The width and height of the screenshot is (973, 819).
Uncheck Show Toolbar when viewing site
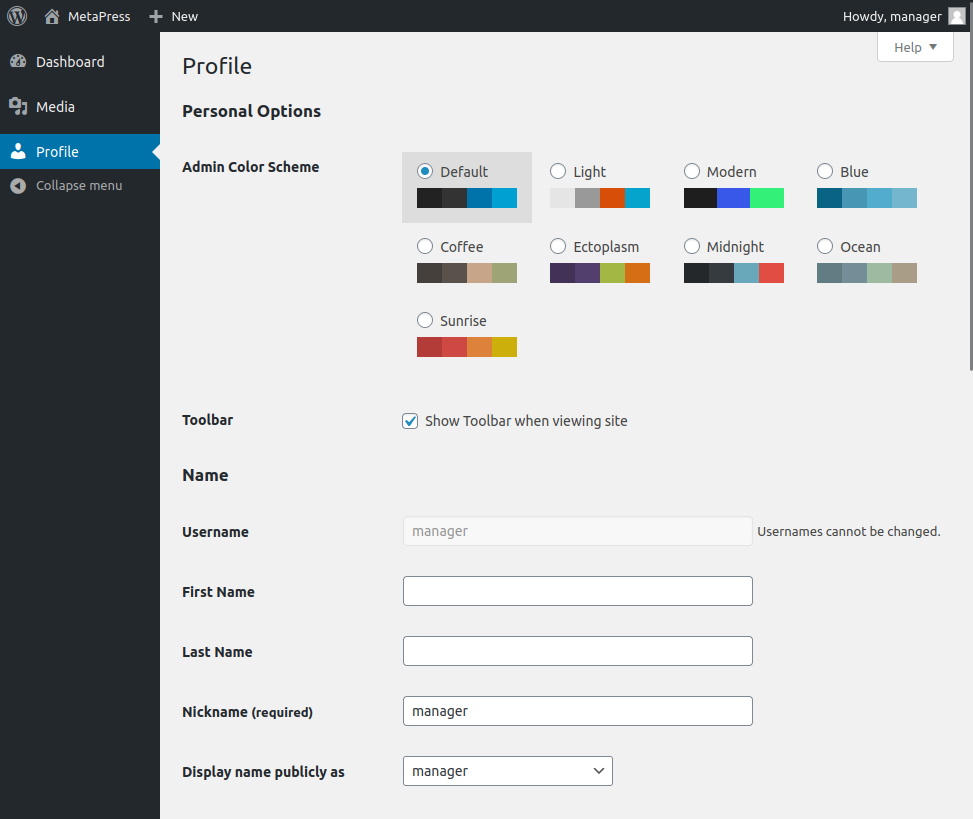[x=410, y=421]
